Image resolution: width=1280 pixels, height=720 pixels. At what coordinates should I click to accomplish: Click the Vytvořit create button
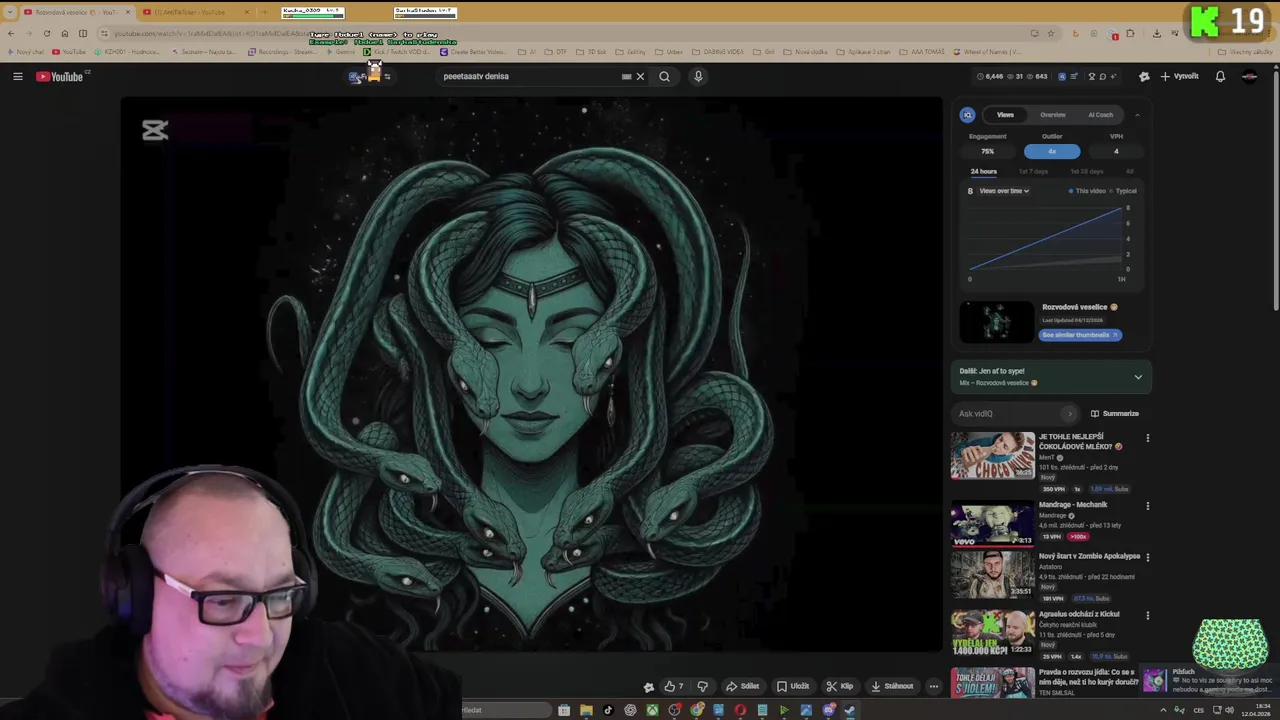[x=1179, y=76]
